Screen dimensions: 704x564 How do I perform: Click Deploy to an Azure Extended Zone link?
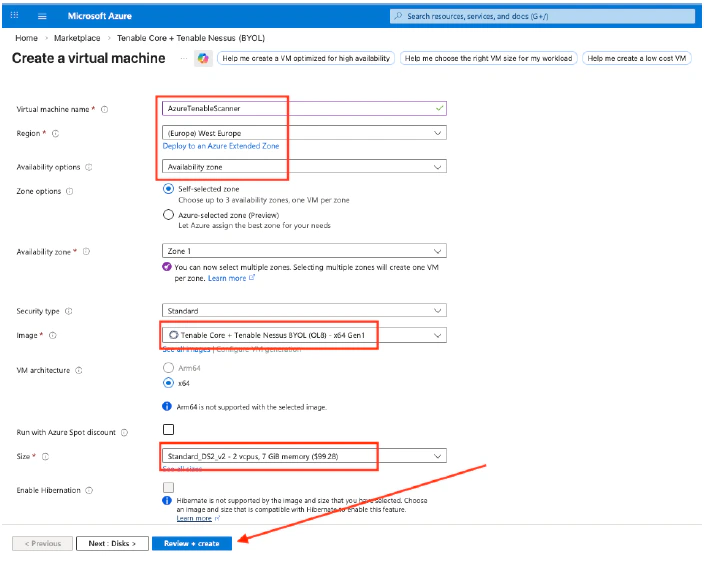click(x=221, y=146)
